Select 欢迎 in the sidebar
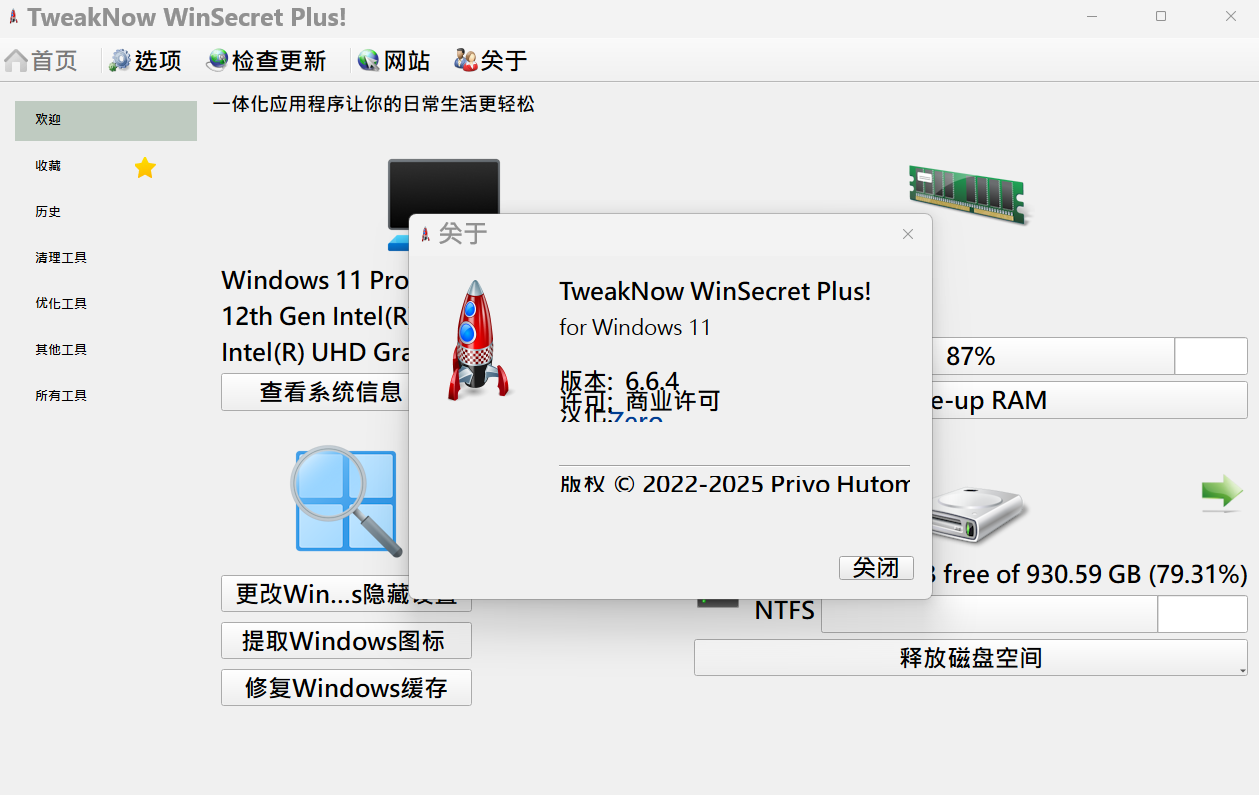The height and width of the screenshot is (795, 1259). (106, 120)
